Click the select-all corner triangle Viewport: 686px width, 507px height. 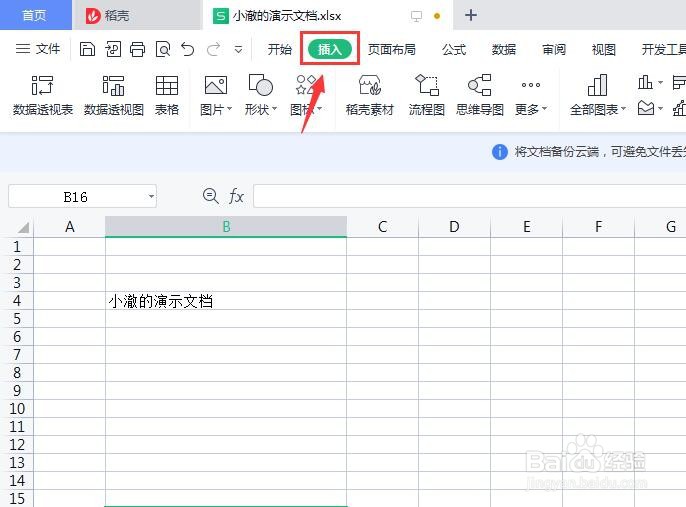[23, 227]
